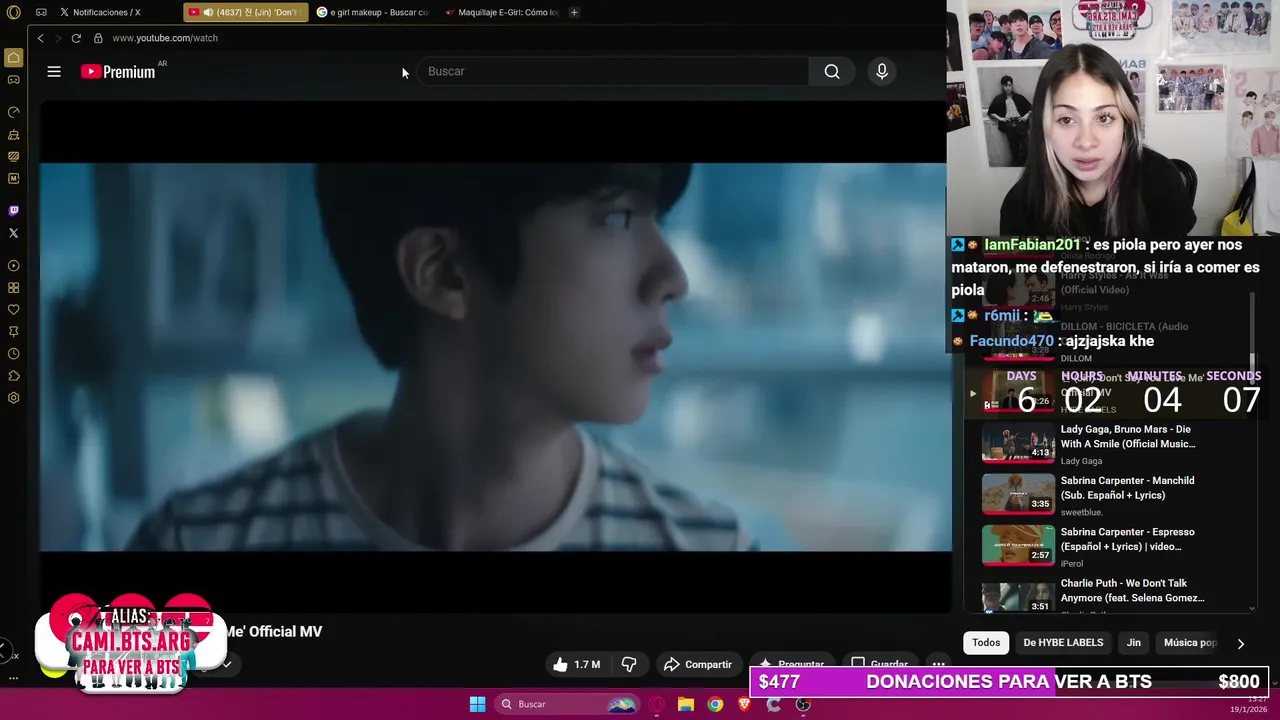Viewport: 1280px width, 720px height.
Task: Select the Todos filter chip
Action: (986, 643)
